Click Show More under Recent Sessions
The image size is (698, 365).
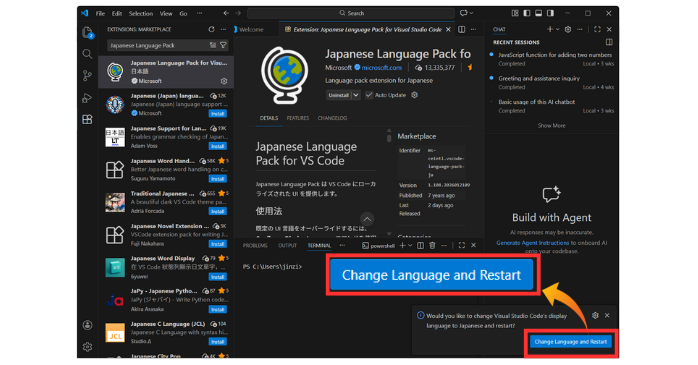[x=551, y=126]
